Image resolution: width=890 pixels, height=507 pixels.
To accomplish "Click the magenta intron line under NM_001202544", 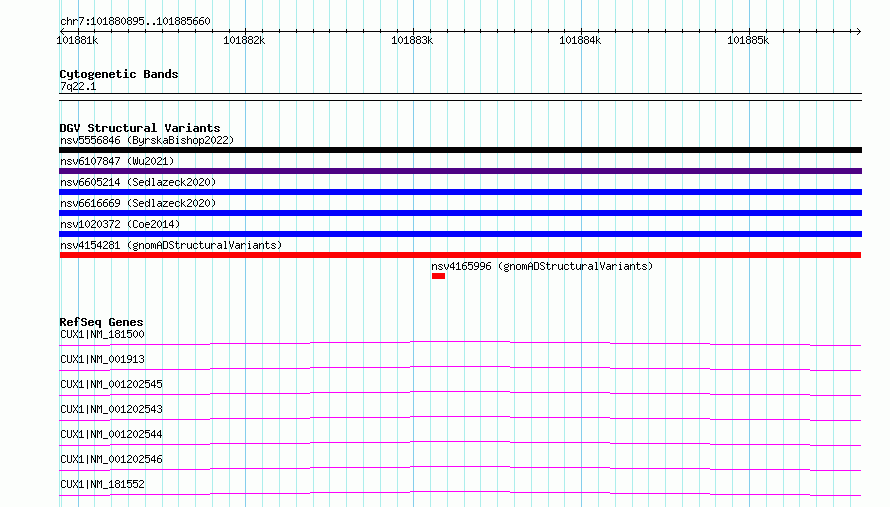I will [x=460, y=443].
